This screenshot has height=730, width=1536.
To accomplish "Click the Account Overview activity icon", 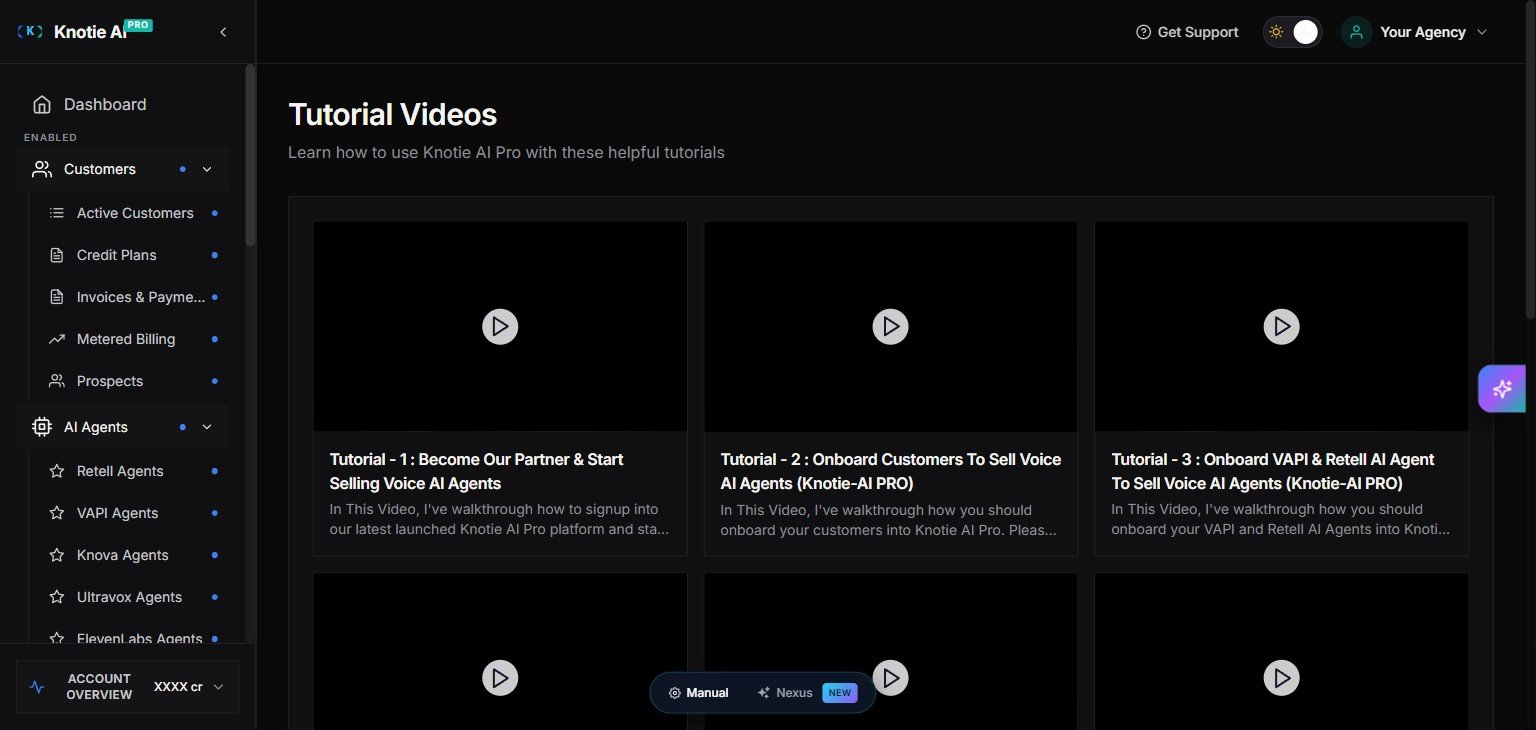I will (37, 687).
